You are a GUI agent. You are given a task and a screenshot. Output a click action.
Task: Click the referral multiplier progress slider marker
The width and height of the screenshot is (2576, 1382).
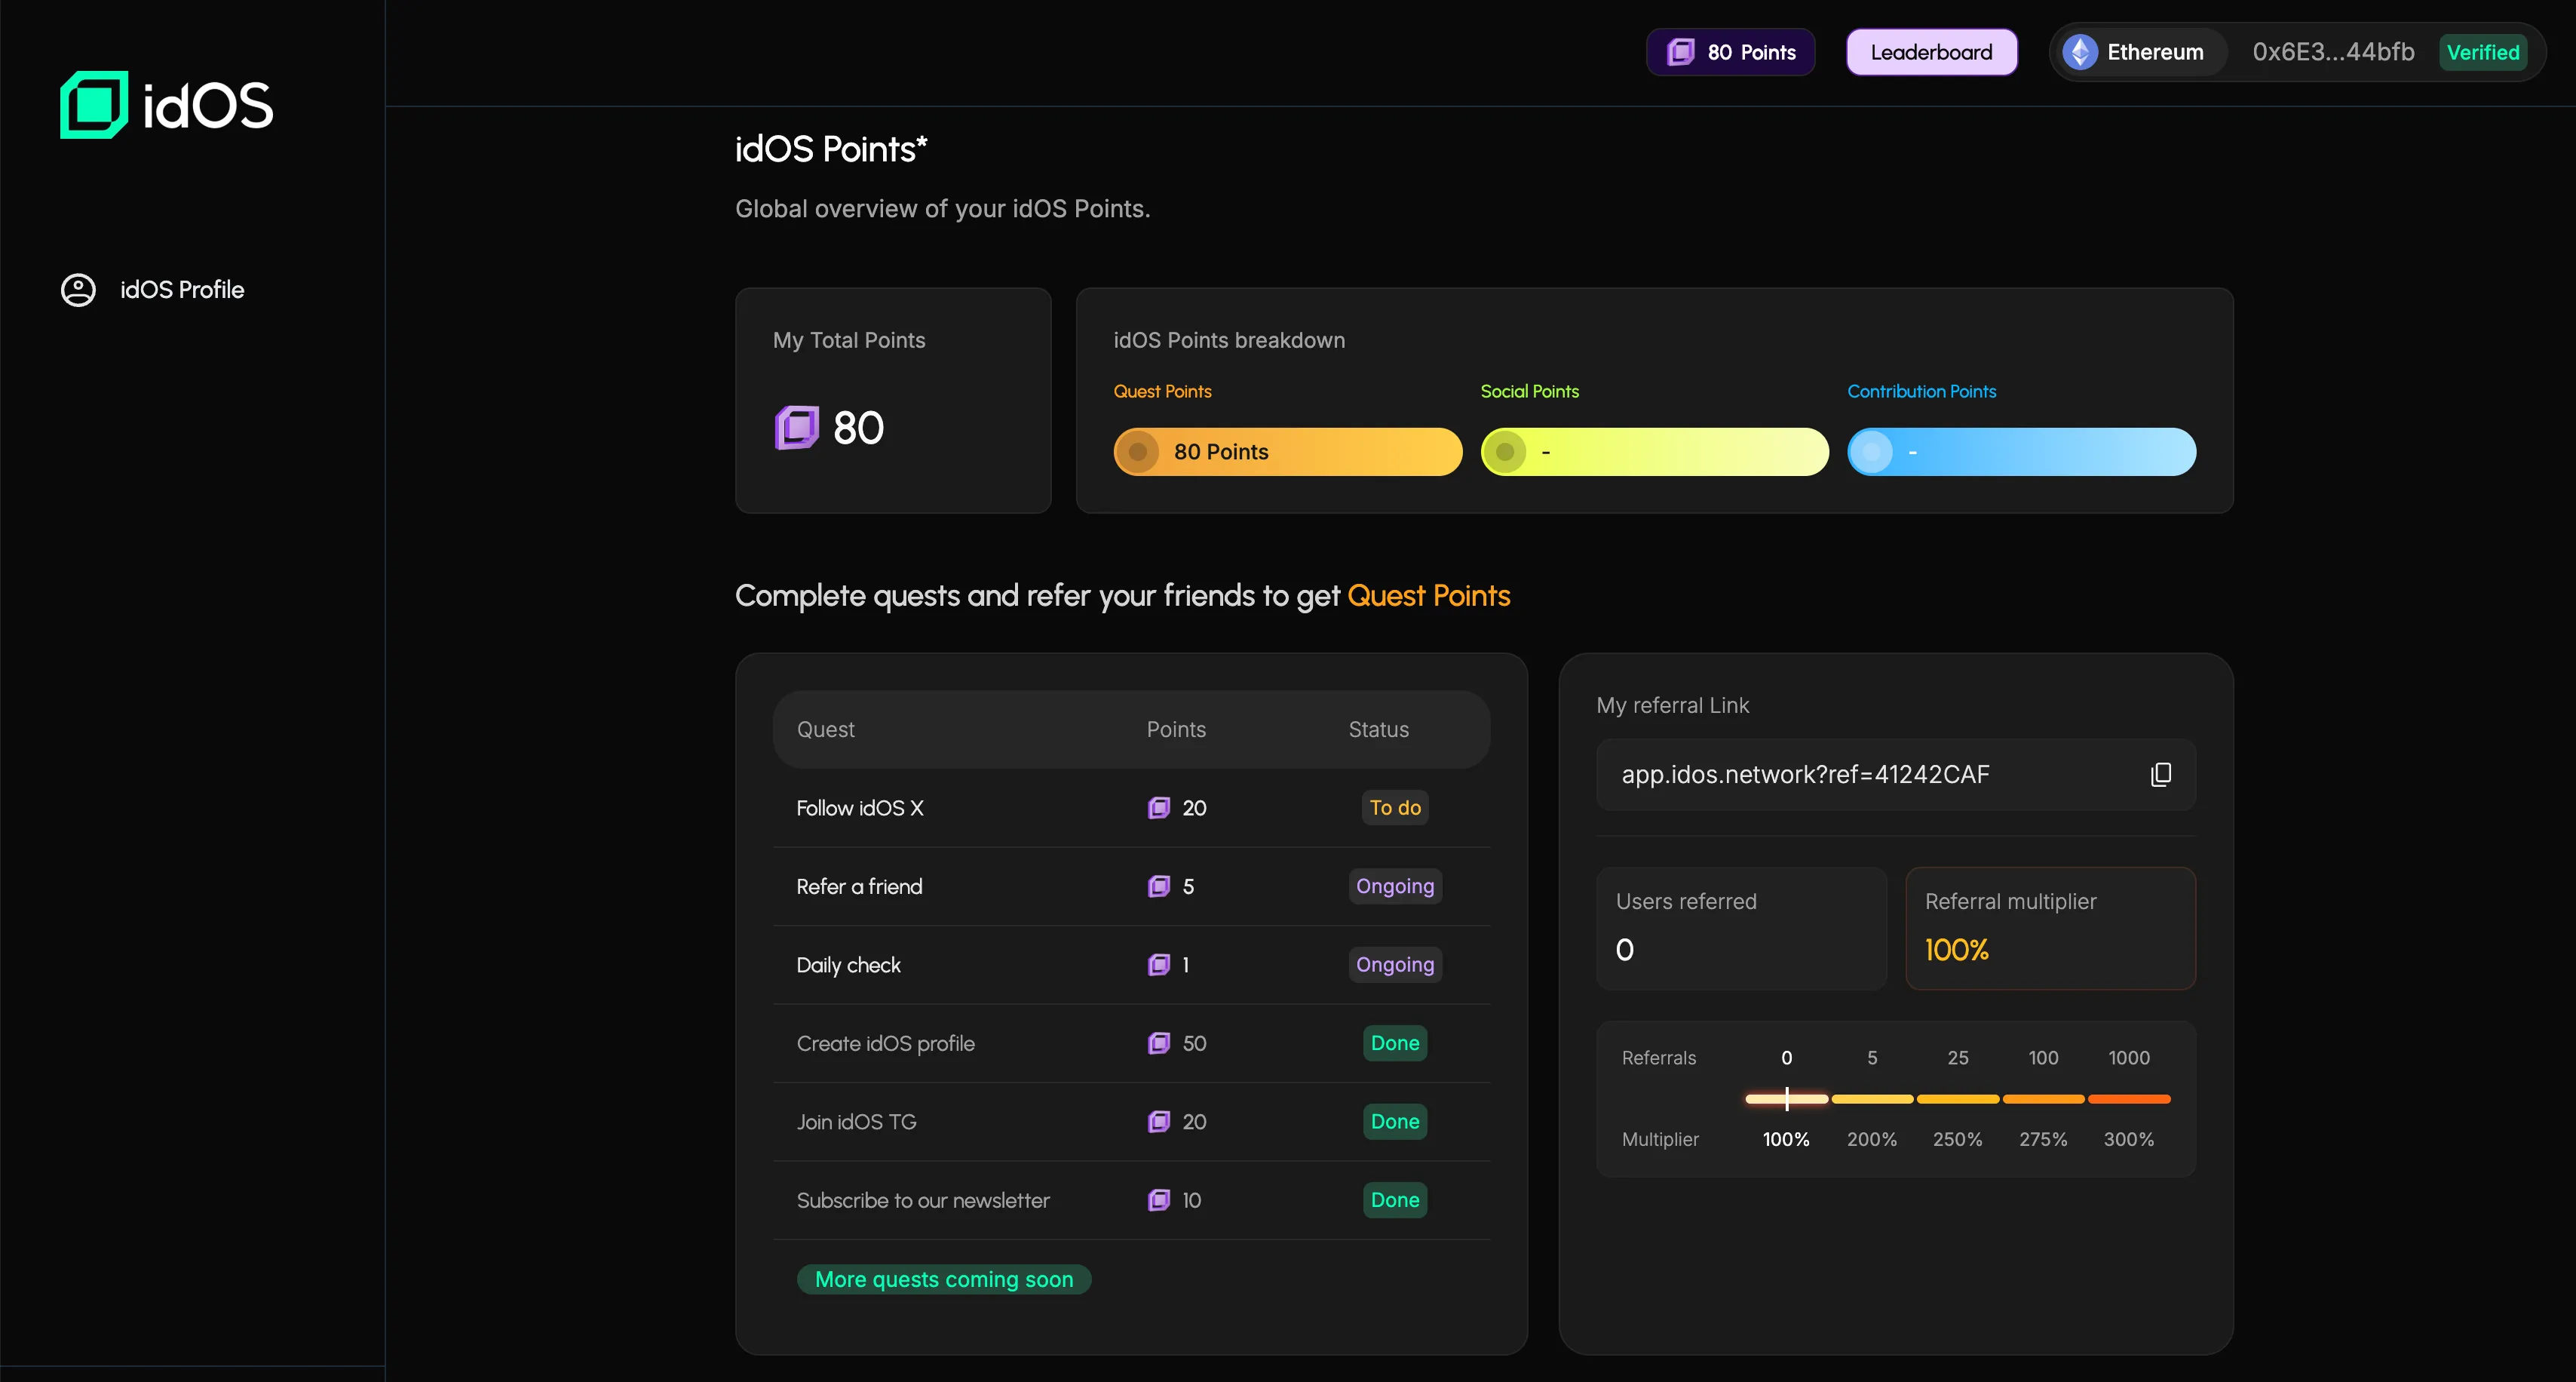point(1786,1099)
